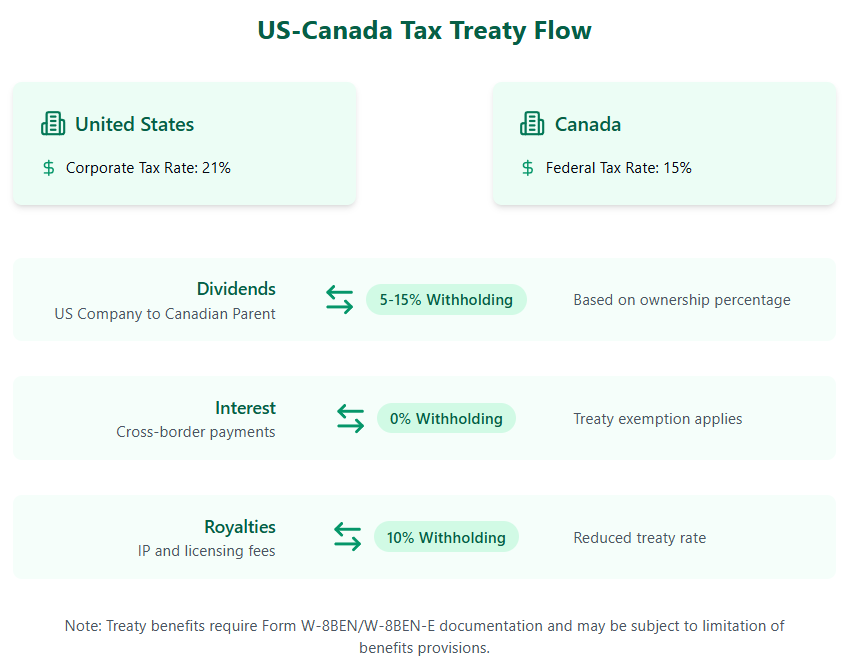853x669 pixels.
Task: Click the Dividends exchange arrows icon
Action: click(340, 299)
